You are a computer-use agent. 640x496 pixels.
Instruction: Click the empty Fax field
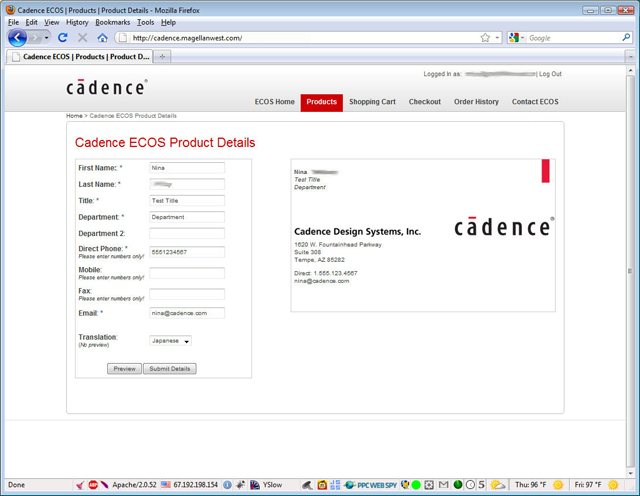(x=187, y=294)
